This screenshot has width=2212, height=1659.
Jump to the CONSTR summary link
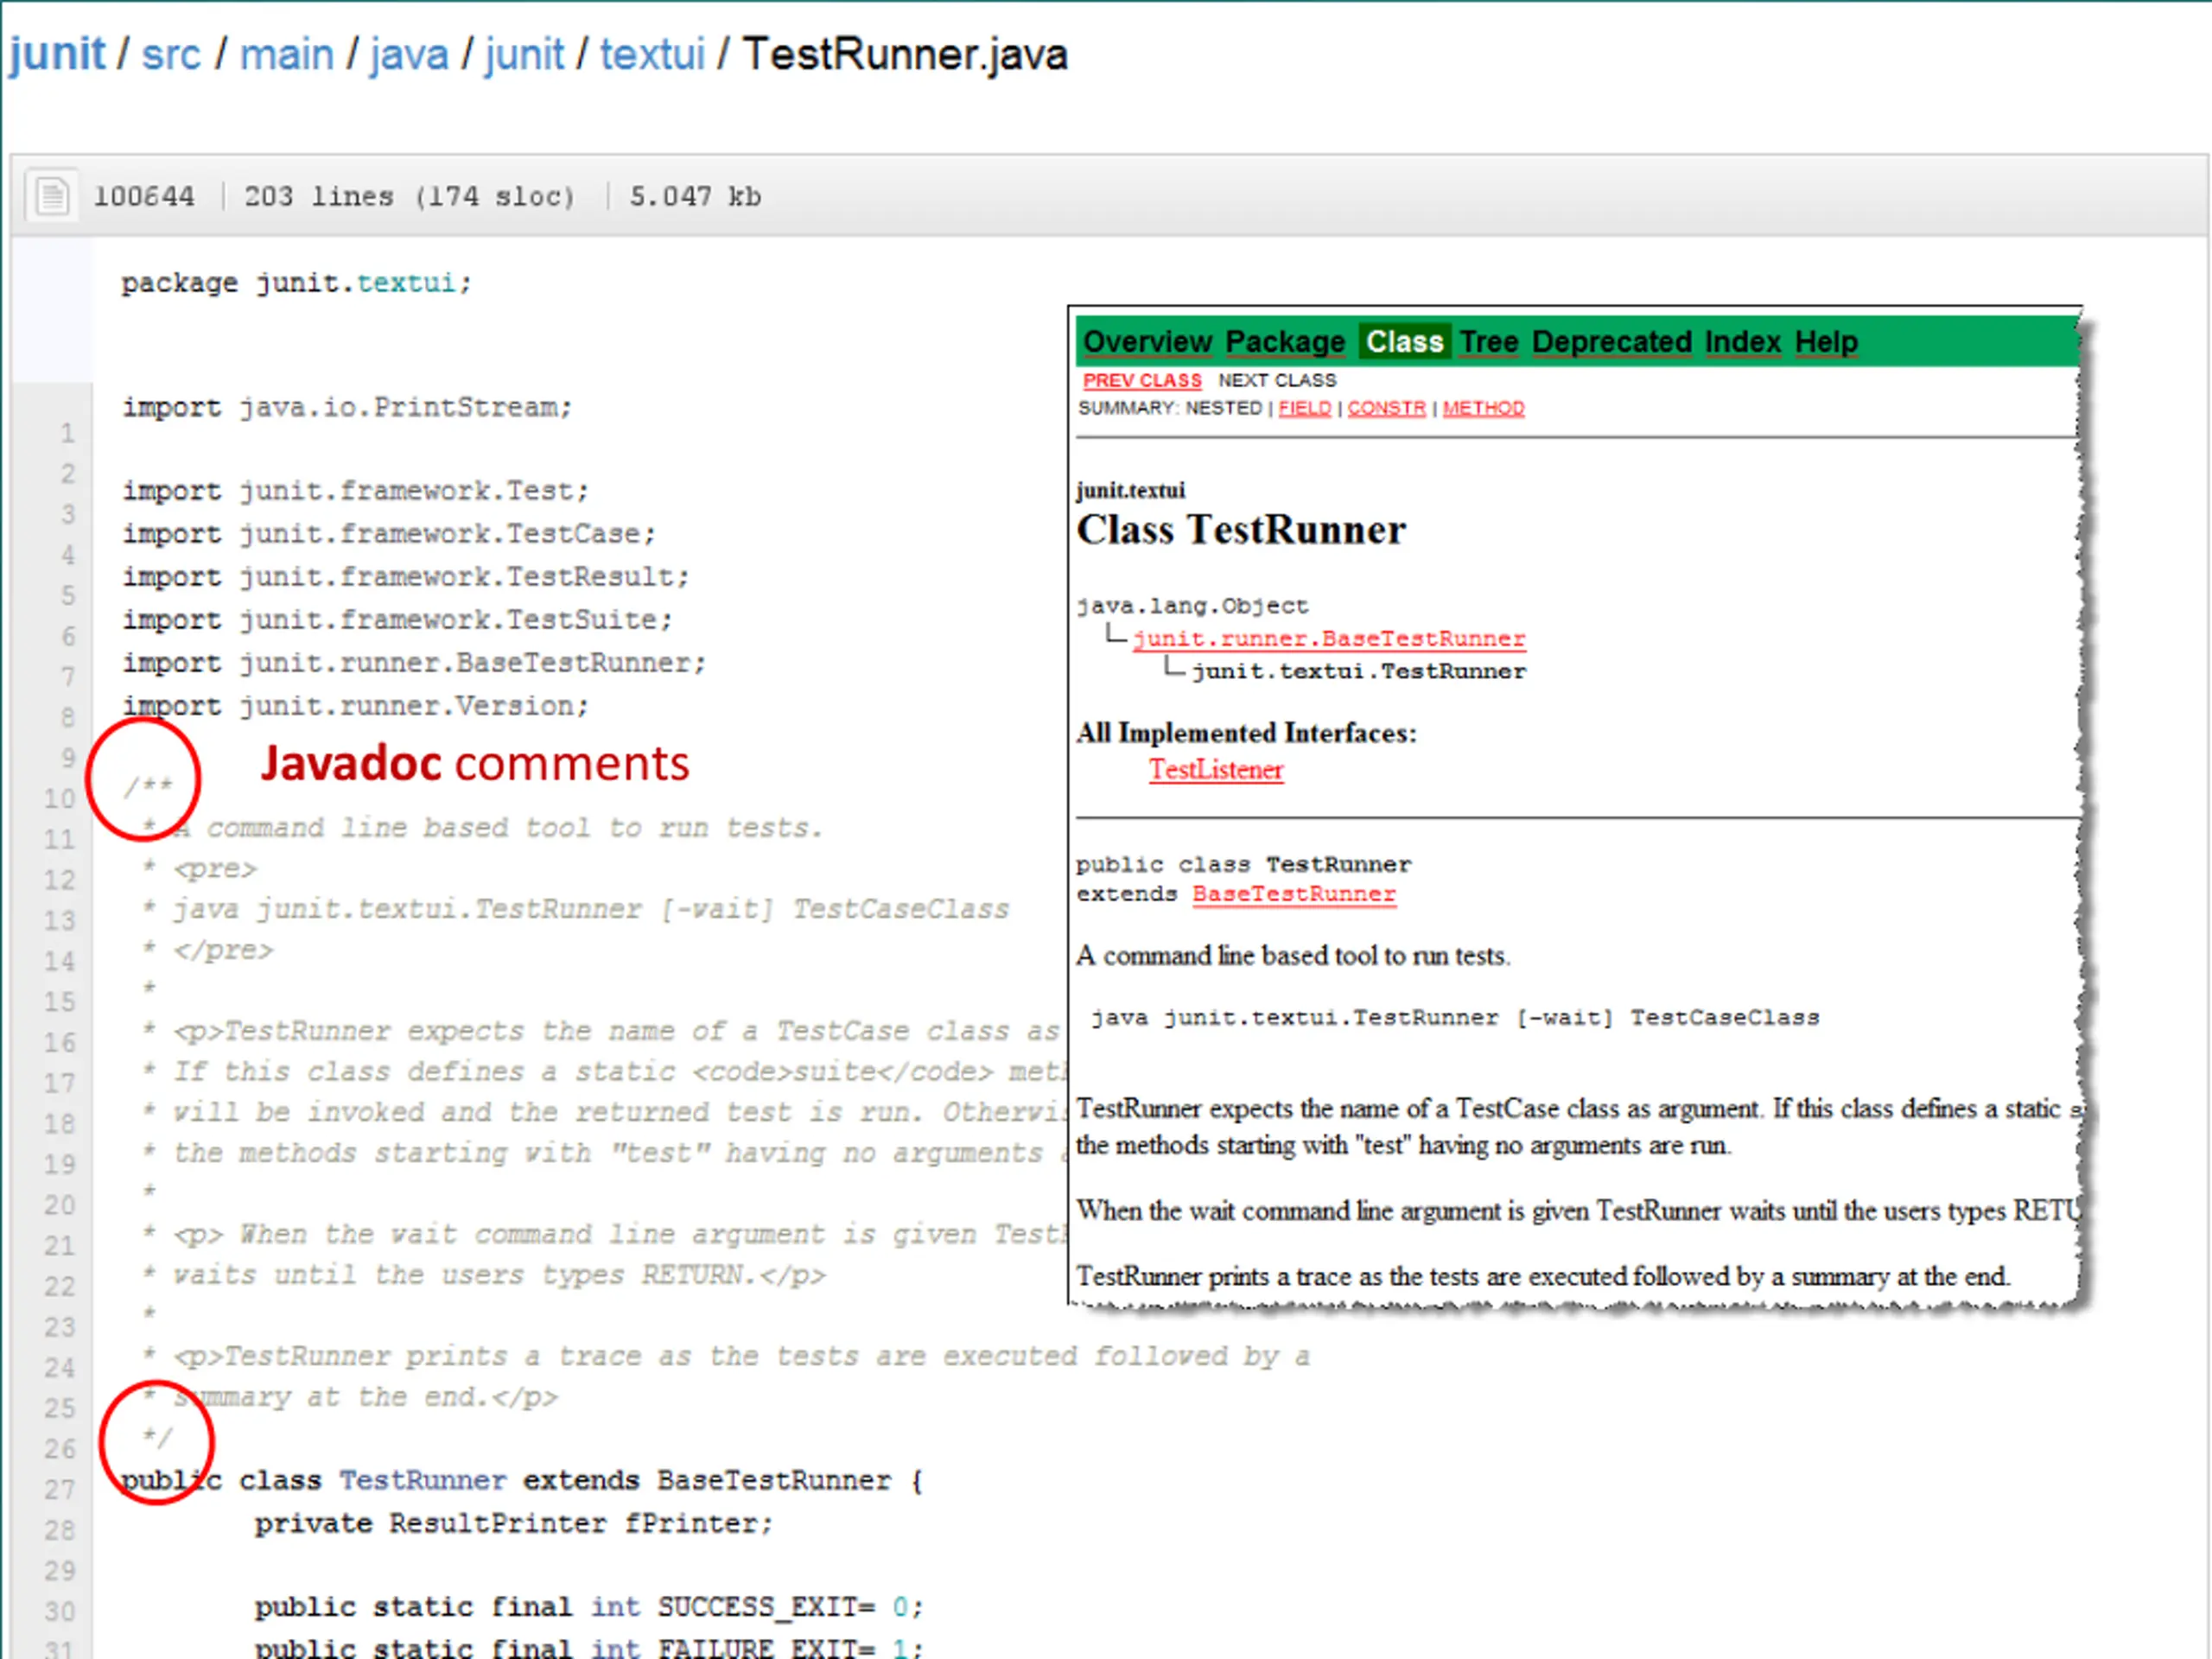pos(1386,408)
